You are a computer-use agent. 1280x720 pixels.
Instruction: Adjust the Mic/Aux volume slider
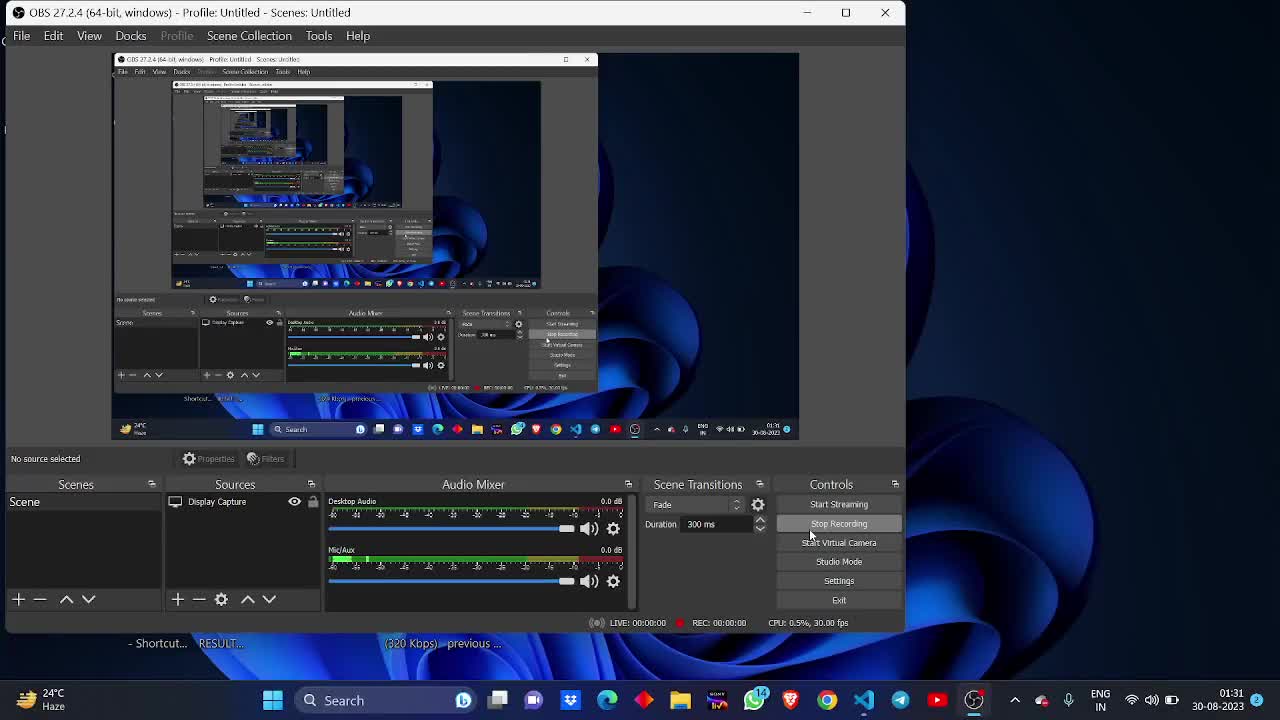pos(452,581)
